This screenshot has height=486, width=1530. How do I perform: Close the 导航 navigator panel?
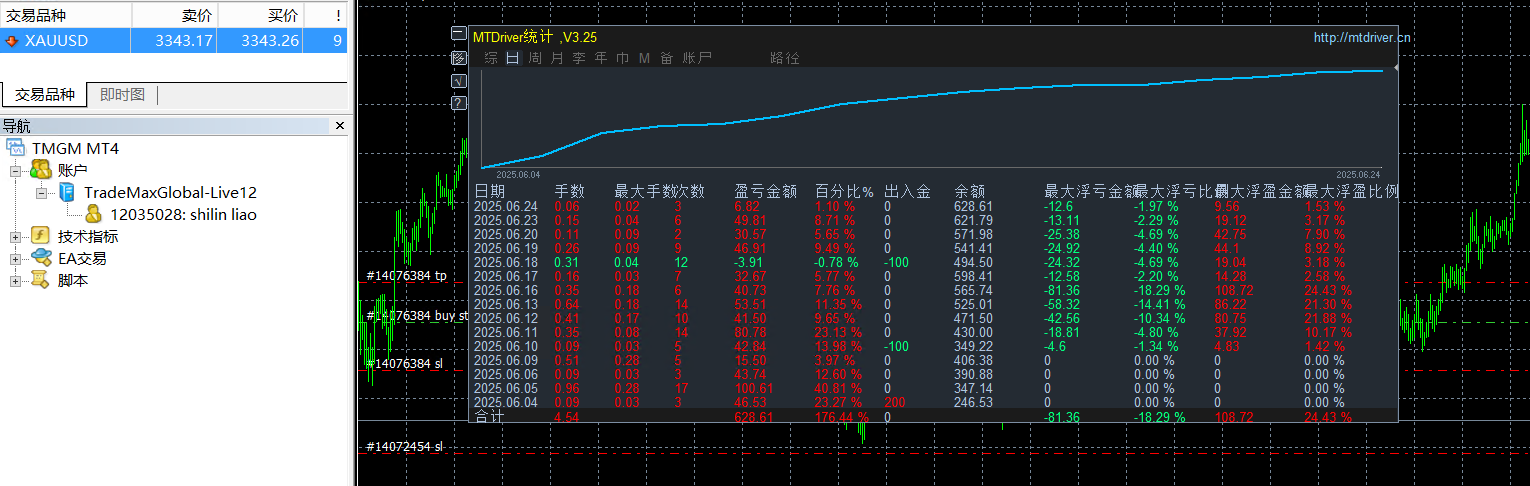(x=339, y=126)
